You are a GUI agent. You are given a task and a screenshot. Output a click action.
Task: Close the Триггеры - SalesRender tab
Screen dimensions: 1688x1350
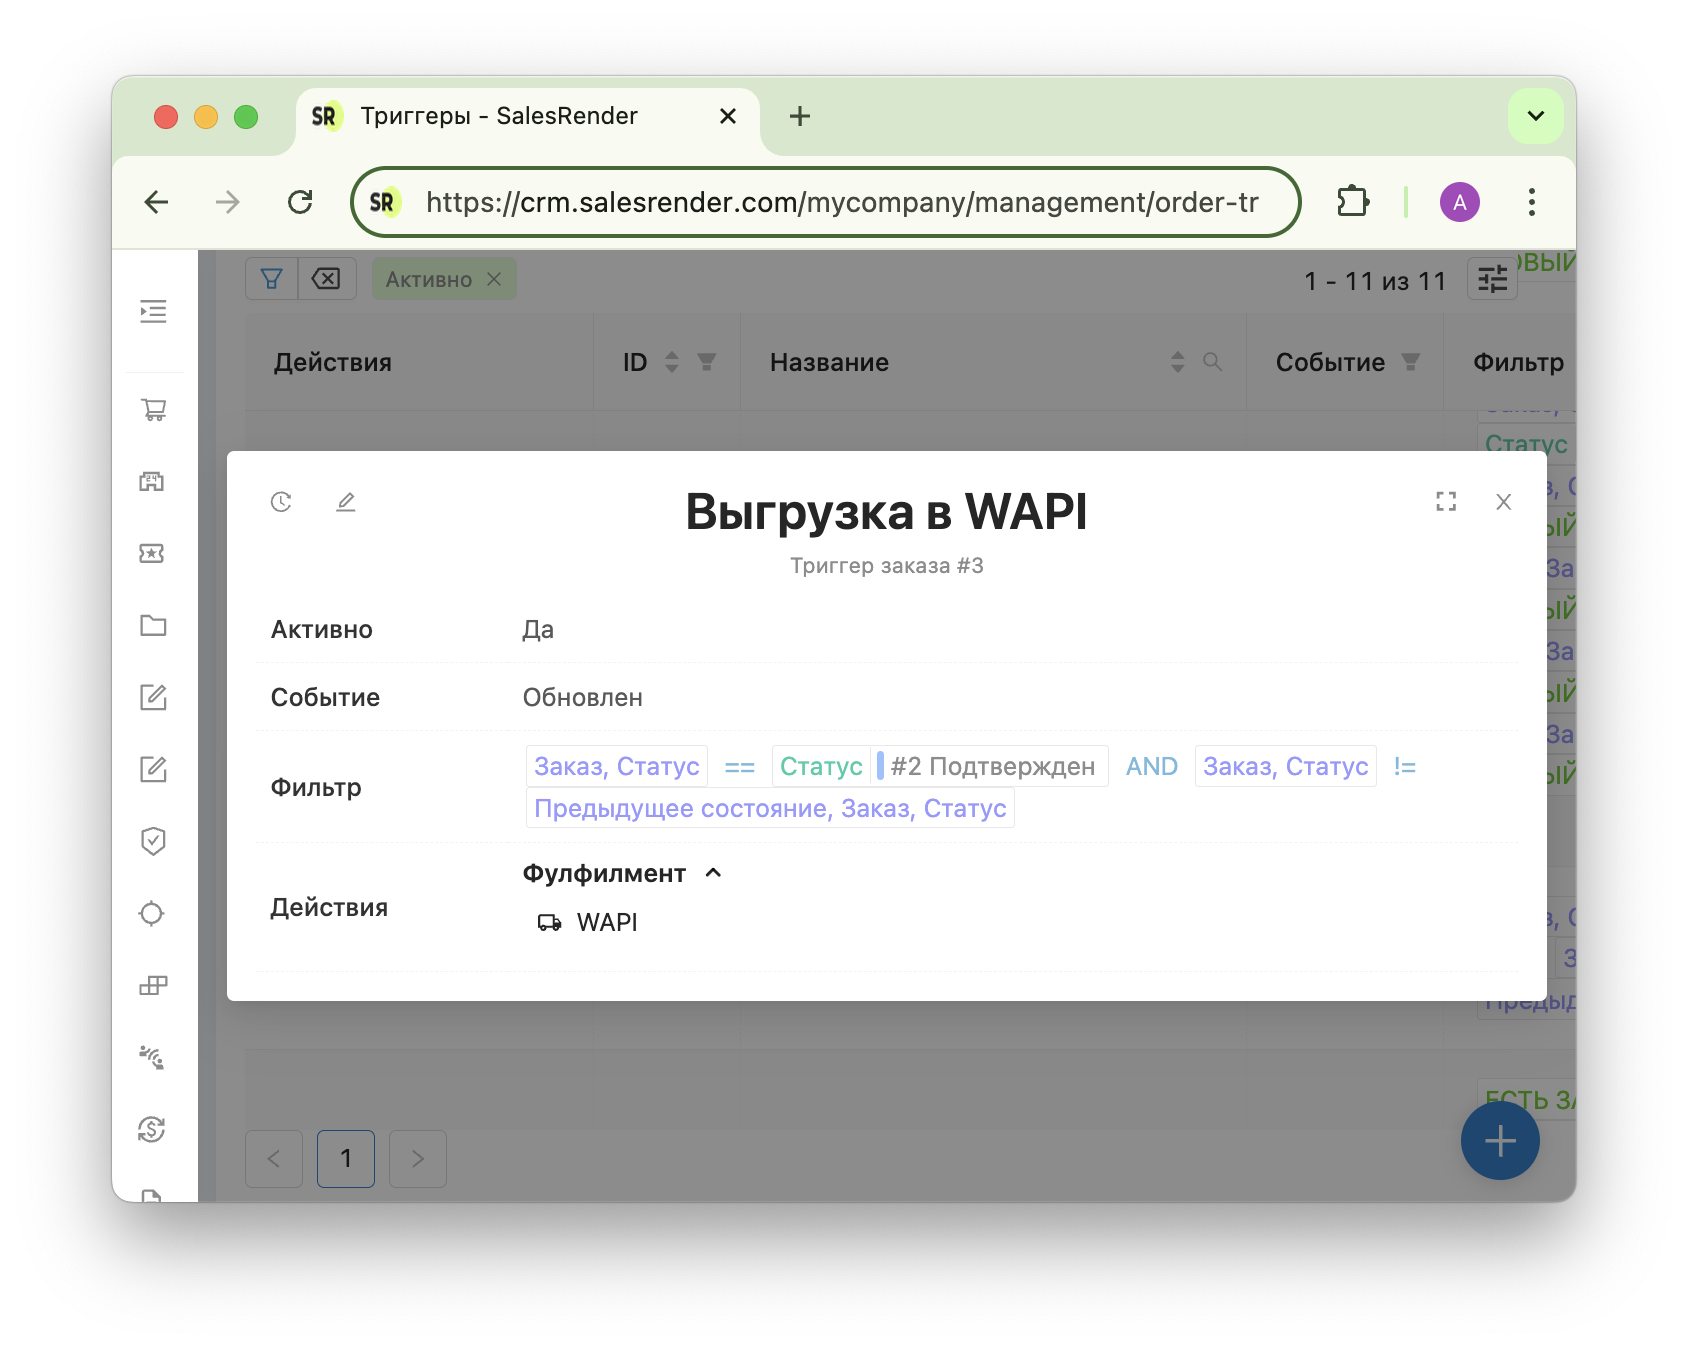click(728, 116)
